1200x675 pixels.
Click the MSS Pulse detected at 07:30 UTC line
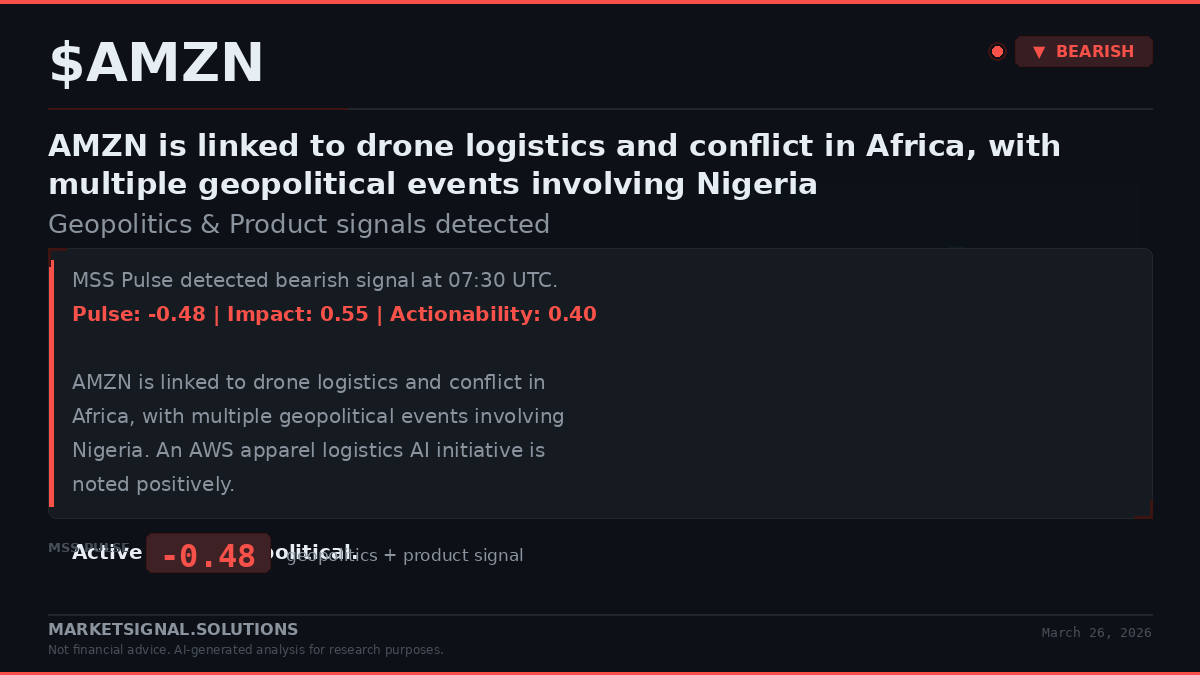(x=315, y=280)
